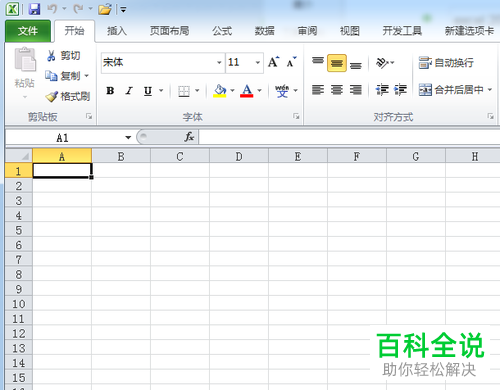The image size is (500, 390).
Task: Save the workbook using the floppy icon
Action: [34, 9]
